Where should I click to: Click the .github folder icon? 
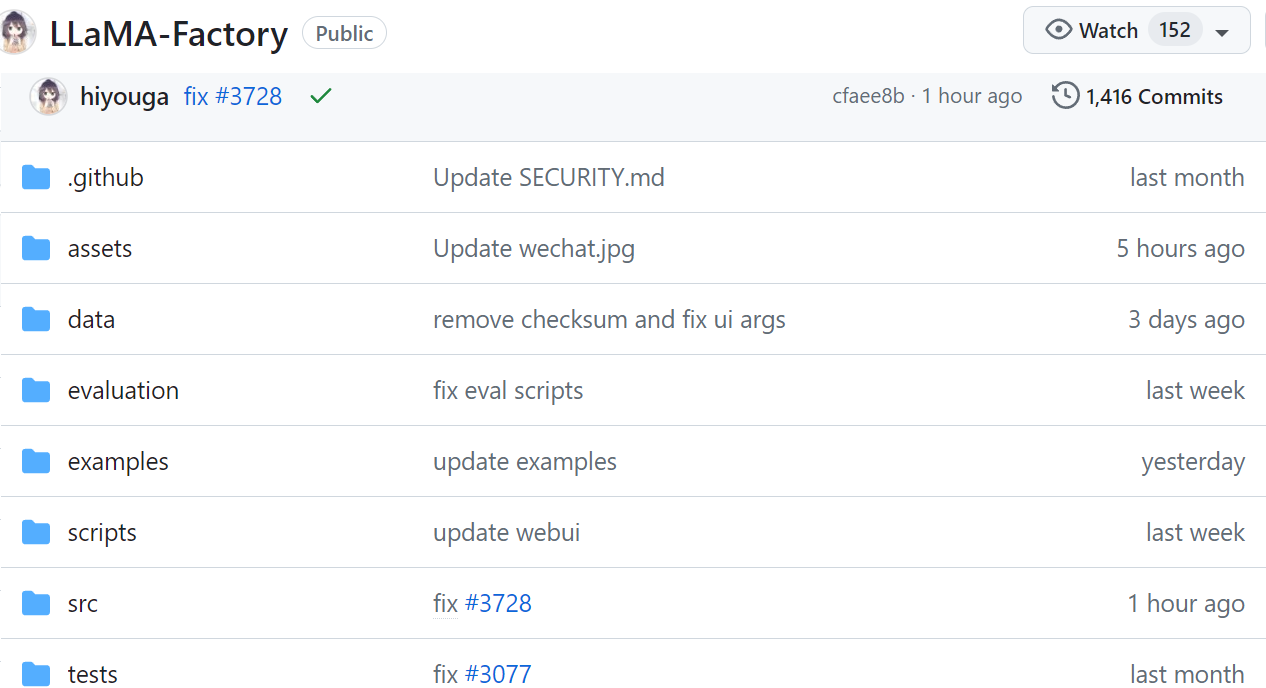pos(36,178)
